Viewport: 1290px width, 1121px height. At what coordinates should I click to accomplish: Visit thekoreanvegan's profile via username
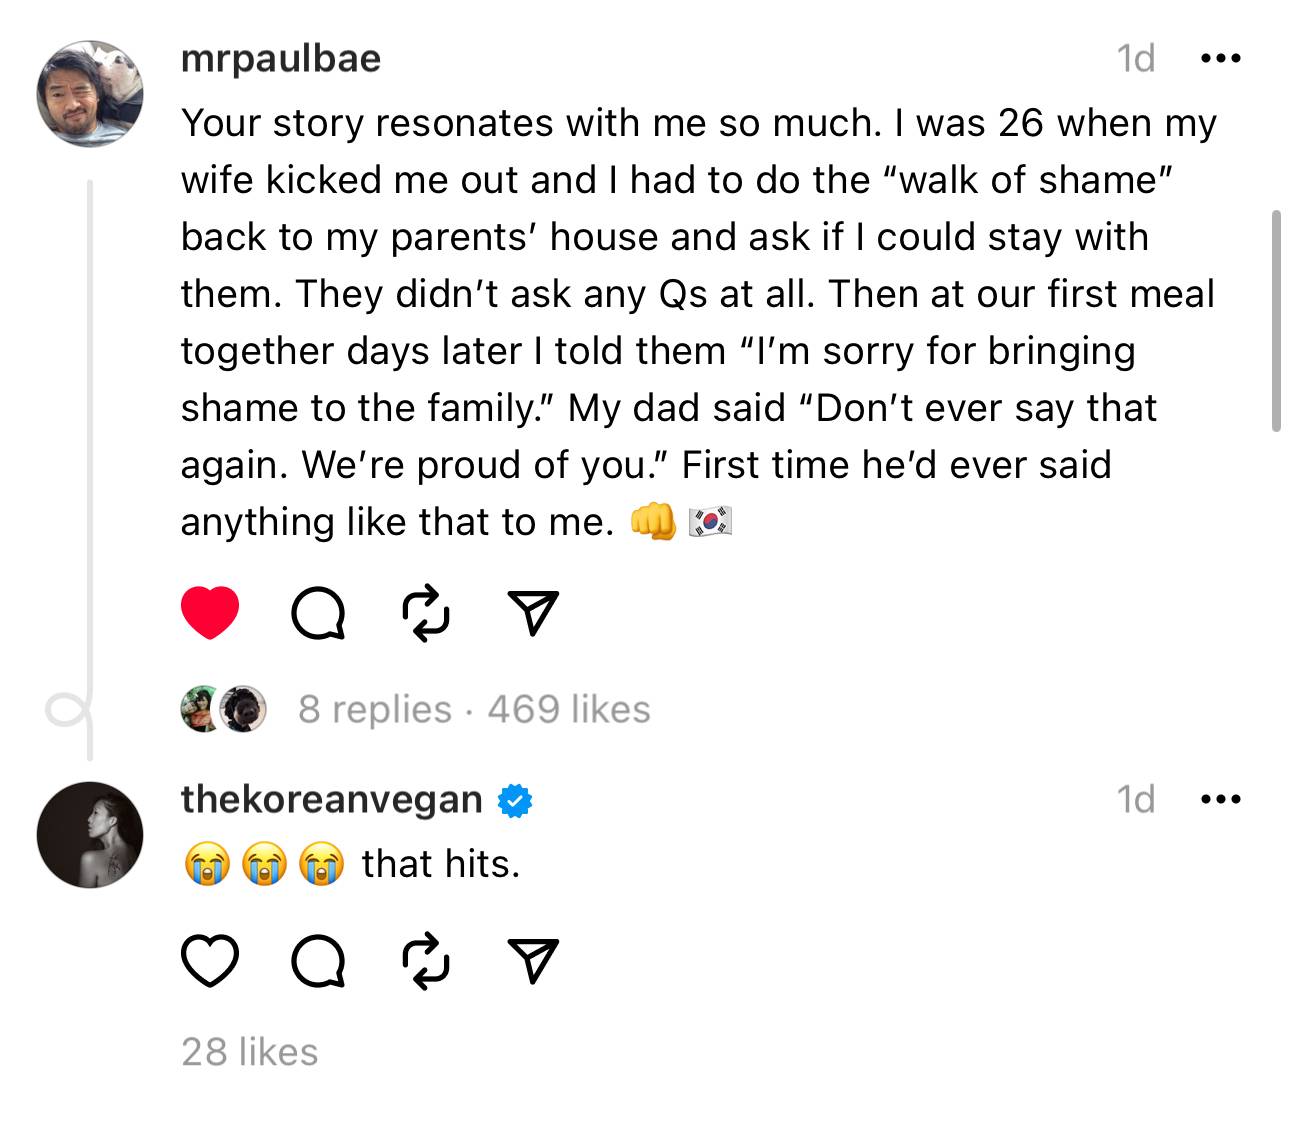click(331, 799)
